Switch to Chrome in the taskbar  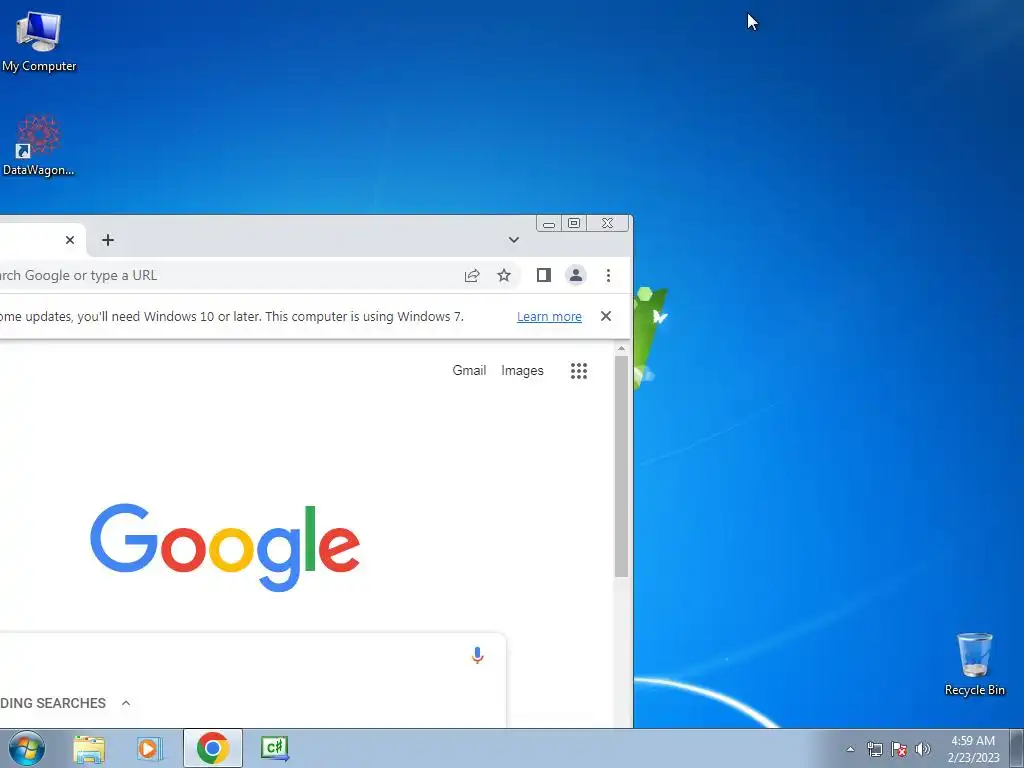pos(212,748)
